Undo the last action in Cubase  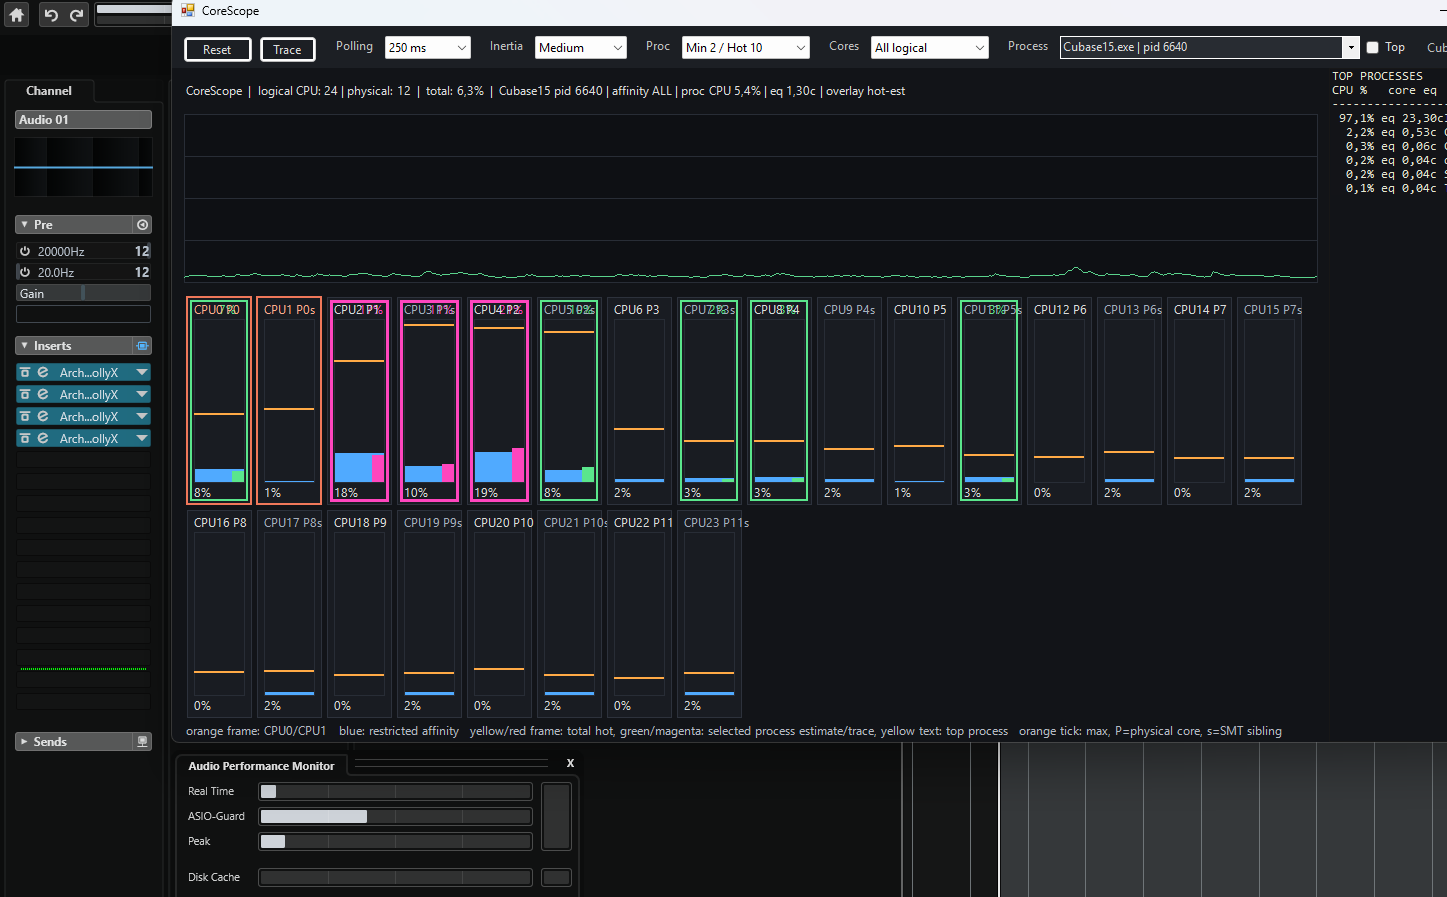51,15
